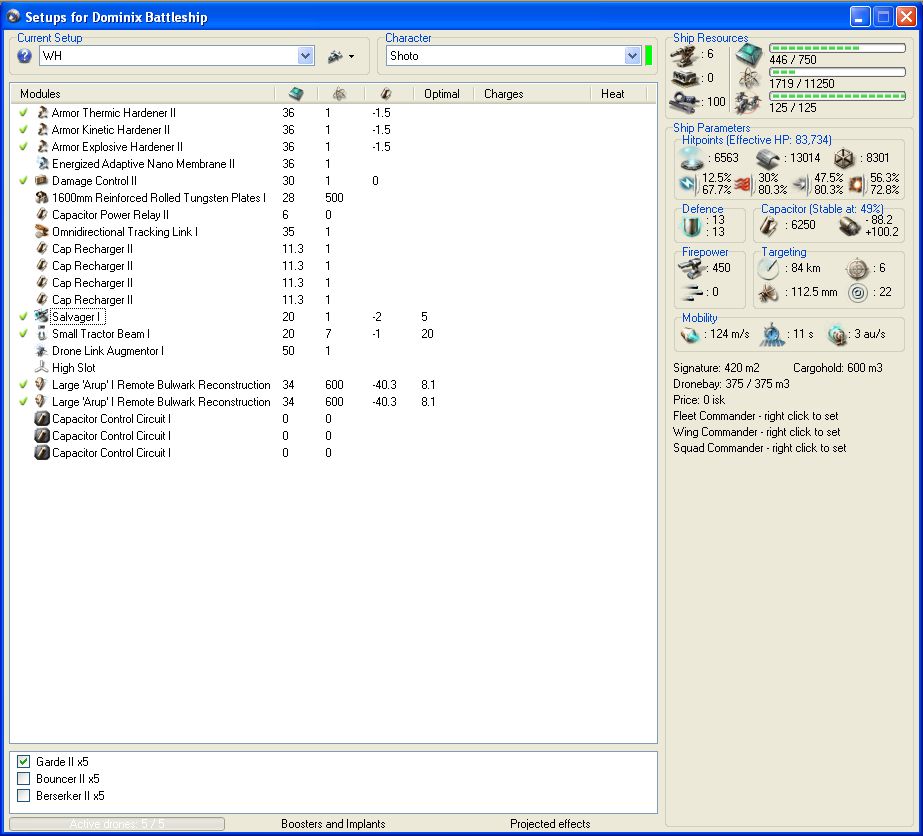Click the drone bandwidth bar 125 / 125
Screen dimensions: 923x836
837,95
